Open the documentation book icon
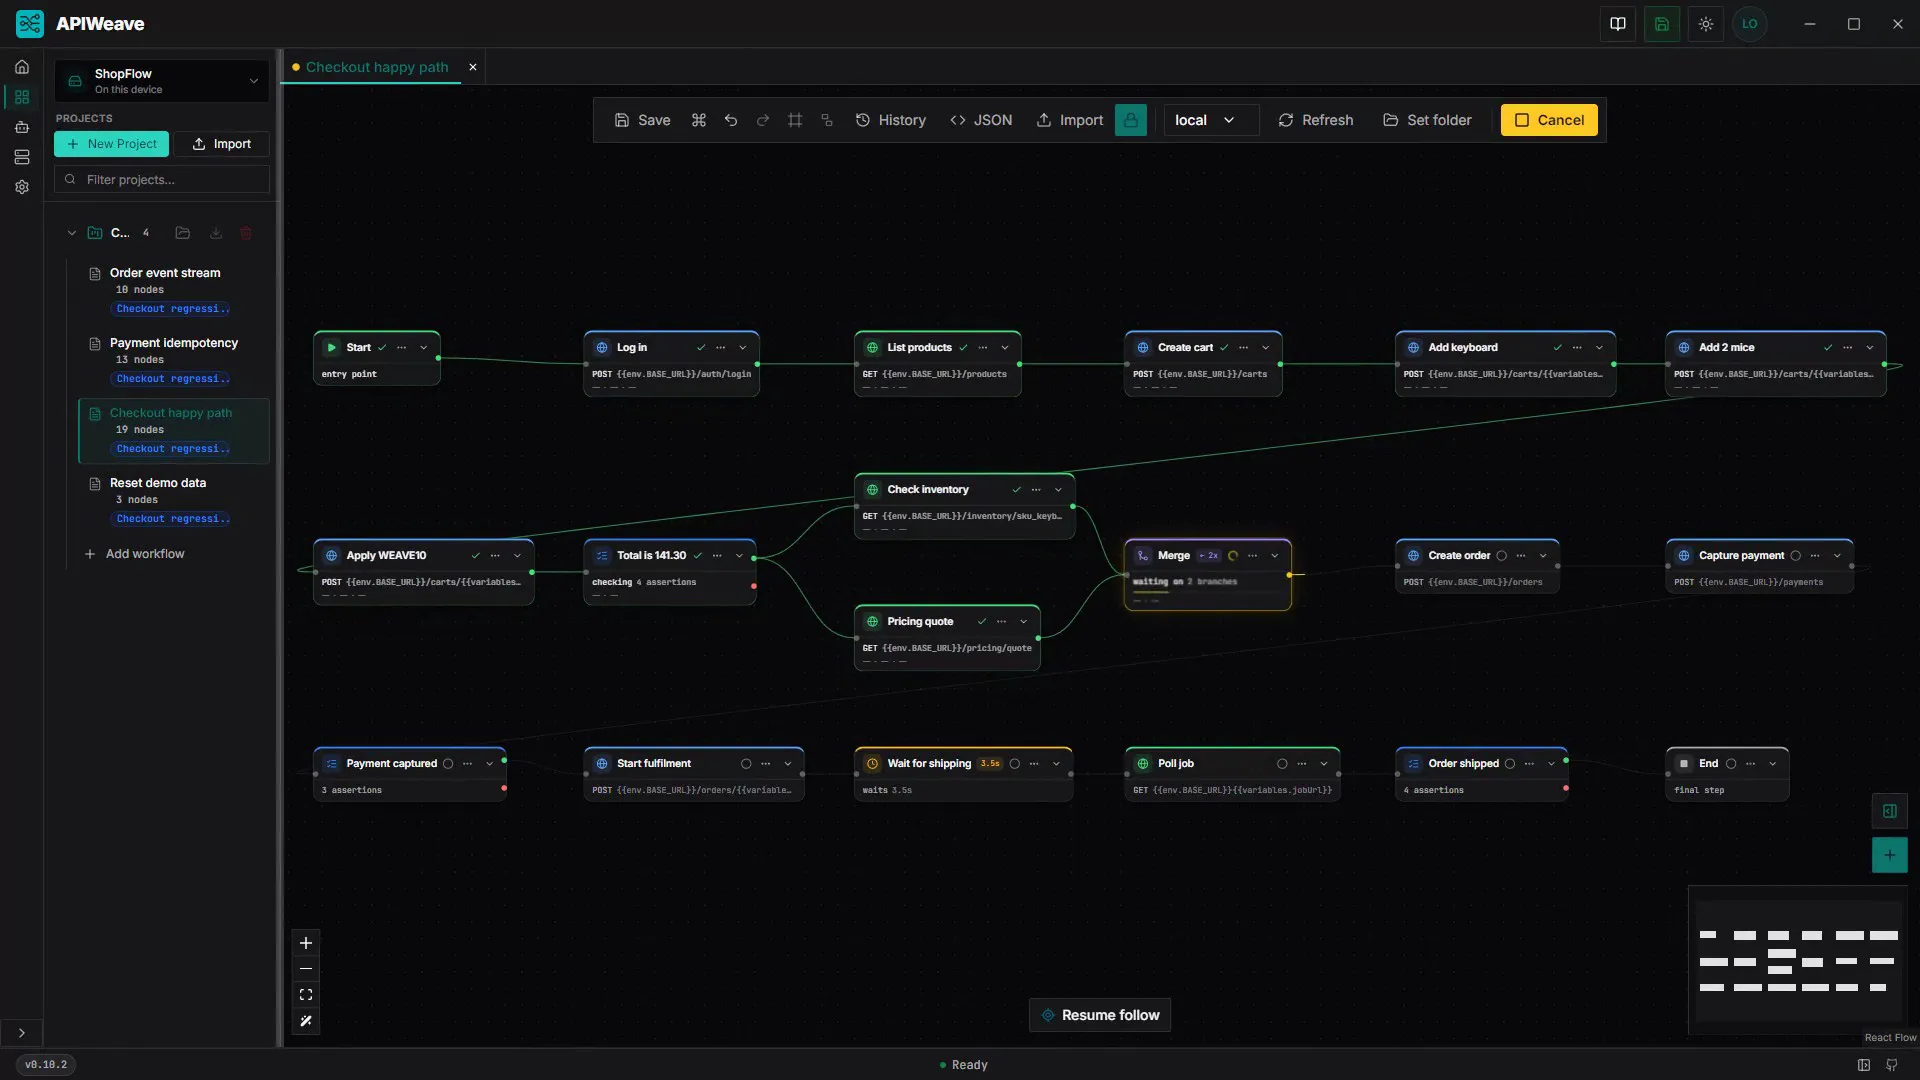Viewport: 1920px width, 1080px height. (1618, 24)
